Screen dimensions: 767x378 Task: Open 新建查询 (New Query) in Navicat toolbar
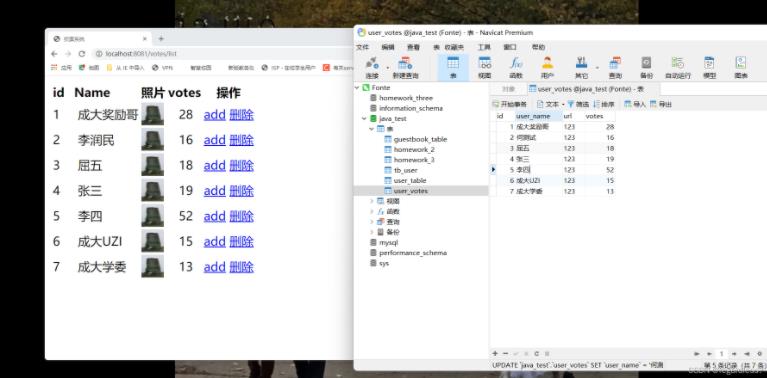[405, 67]
